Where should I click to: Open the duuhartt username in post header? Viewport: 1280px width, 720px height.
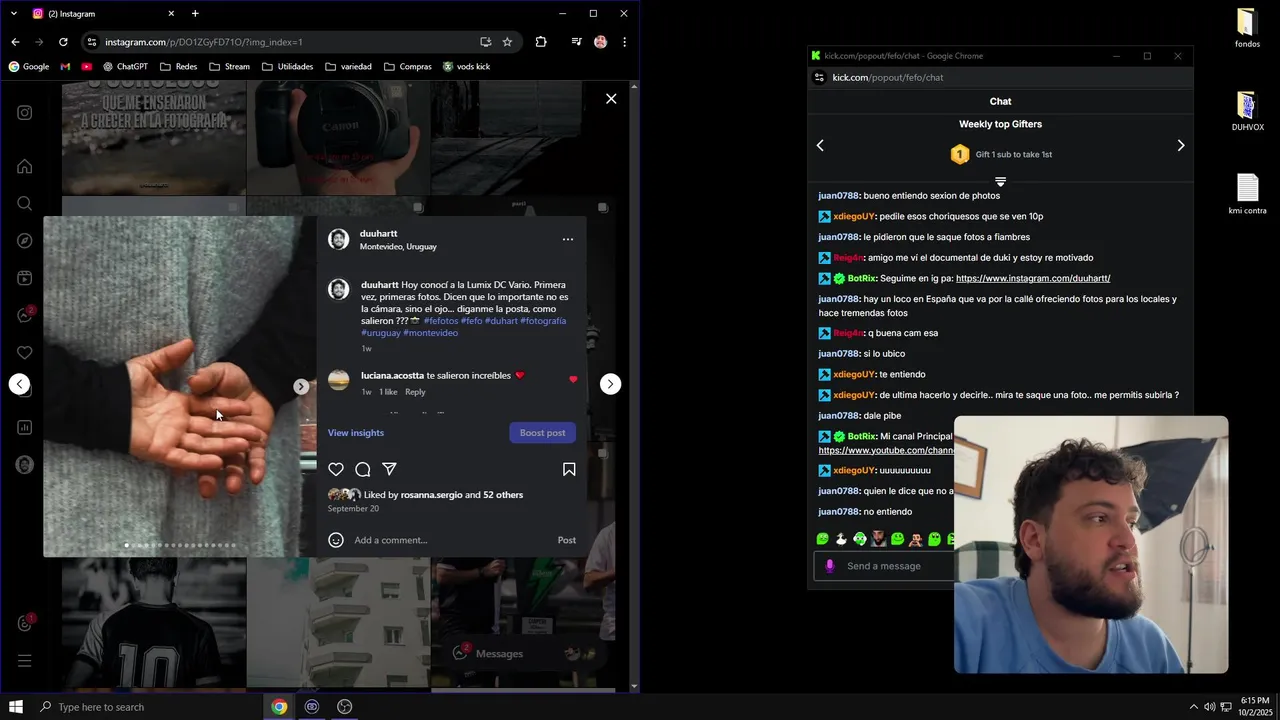coord(379,233)
